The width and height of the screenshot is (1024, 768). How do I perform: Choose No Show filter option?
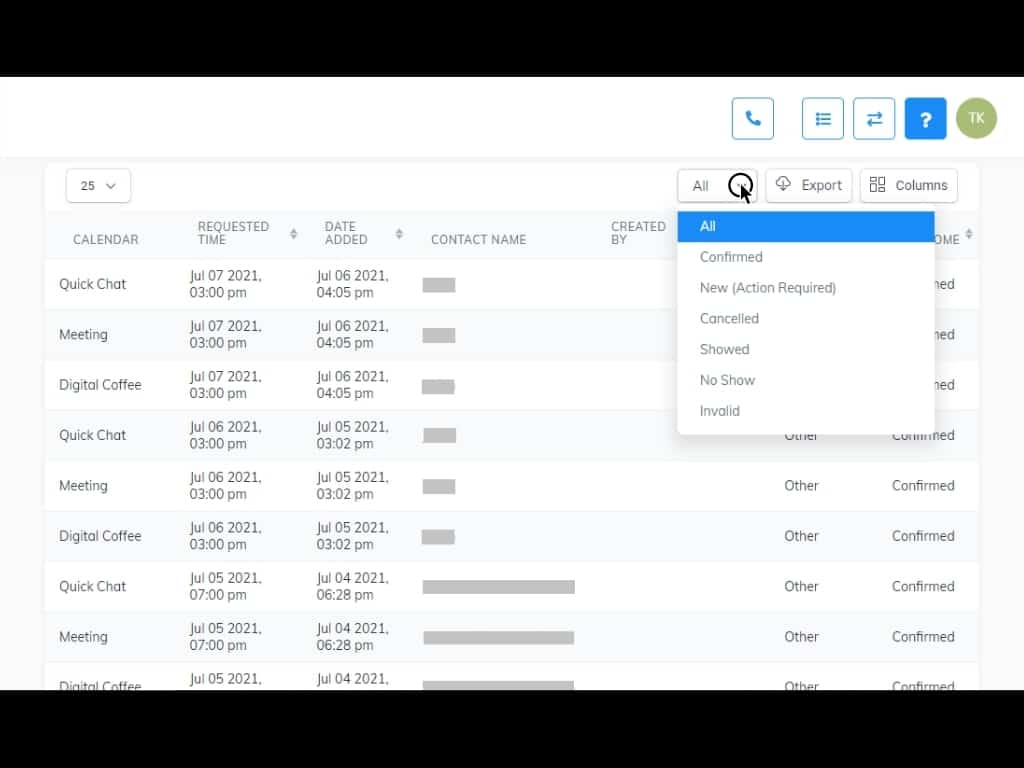pyautogui.click(x=727, y=380)
